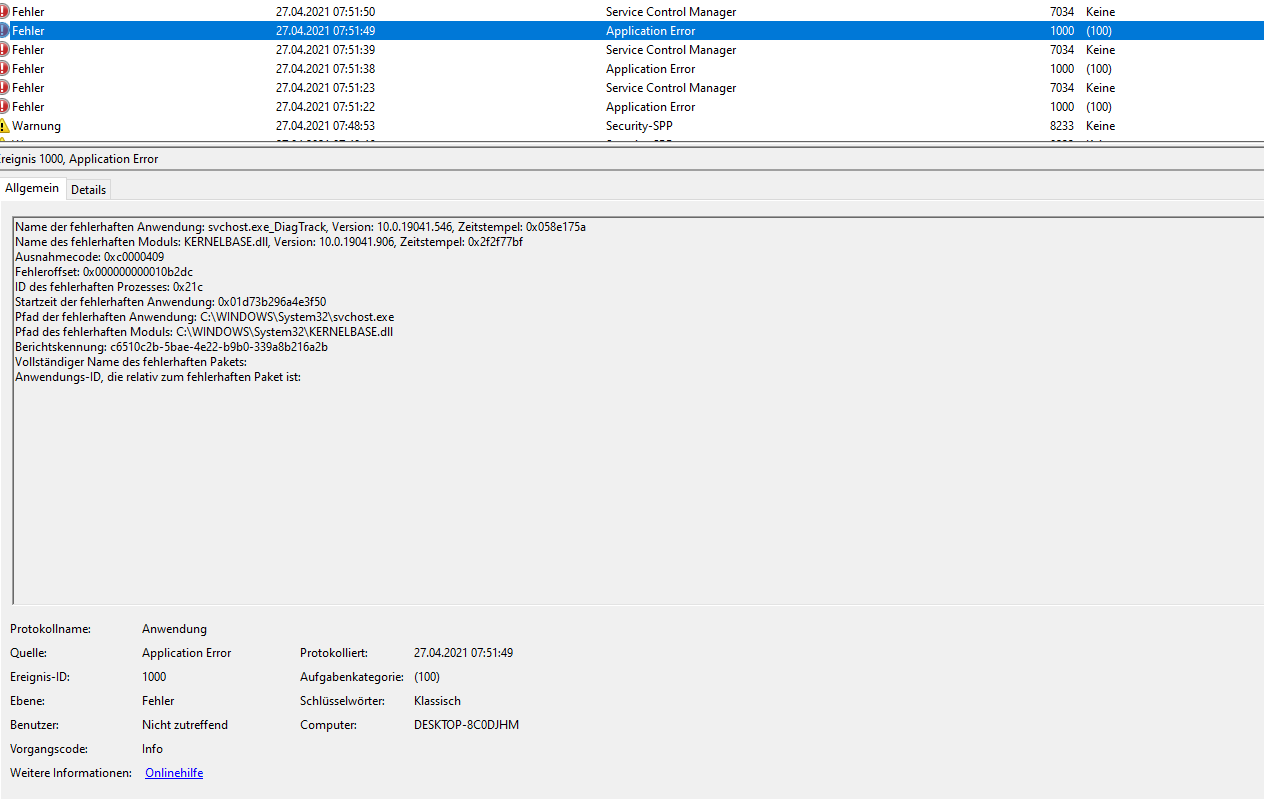Select the date cell 27.04.2021 07:51:50
1264x799 pixels.
(x=325, y=12)
